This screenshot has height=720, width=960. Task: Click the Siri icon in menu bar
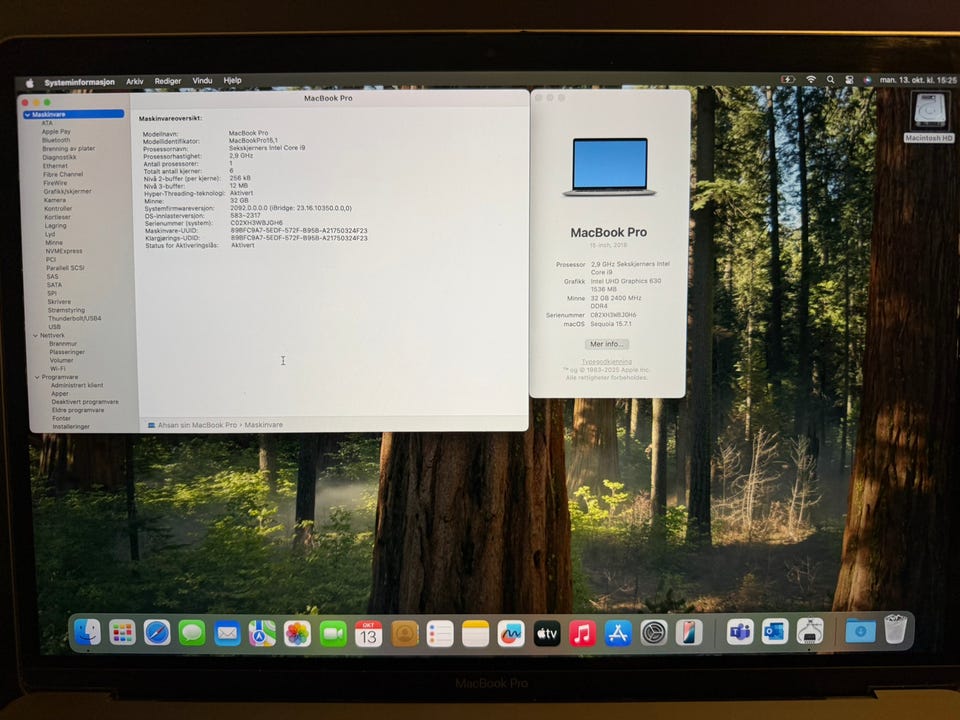pyautogui.click(x=868, y=80)
